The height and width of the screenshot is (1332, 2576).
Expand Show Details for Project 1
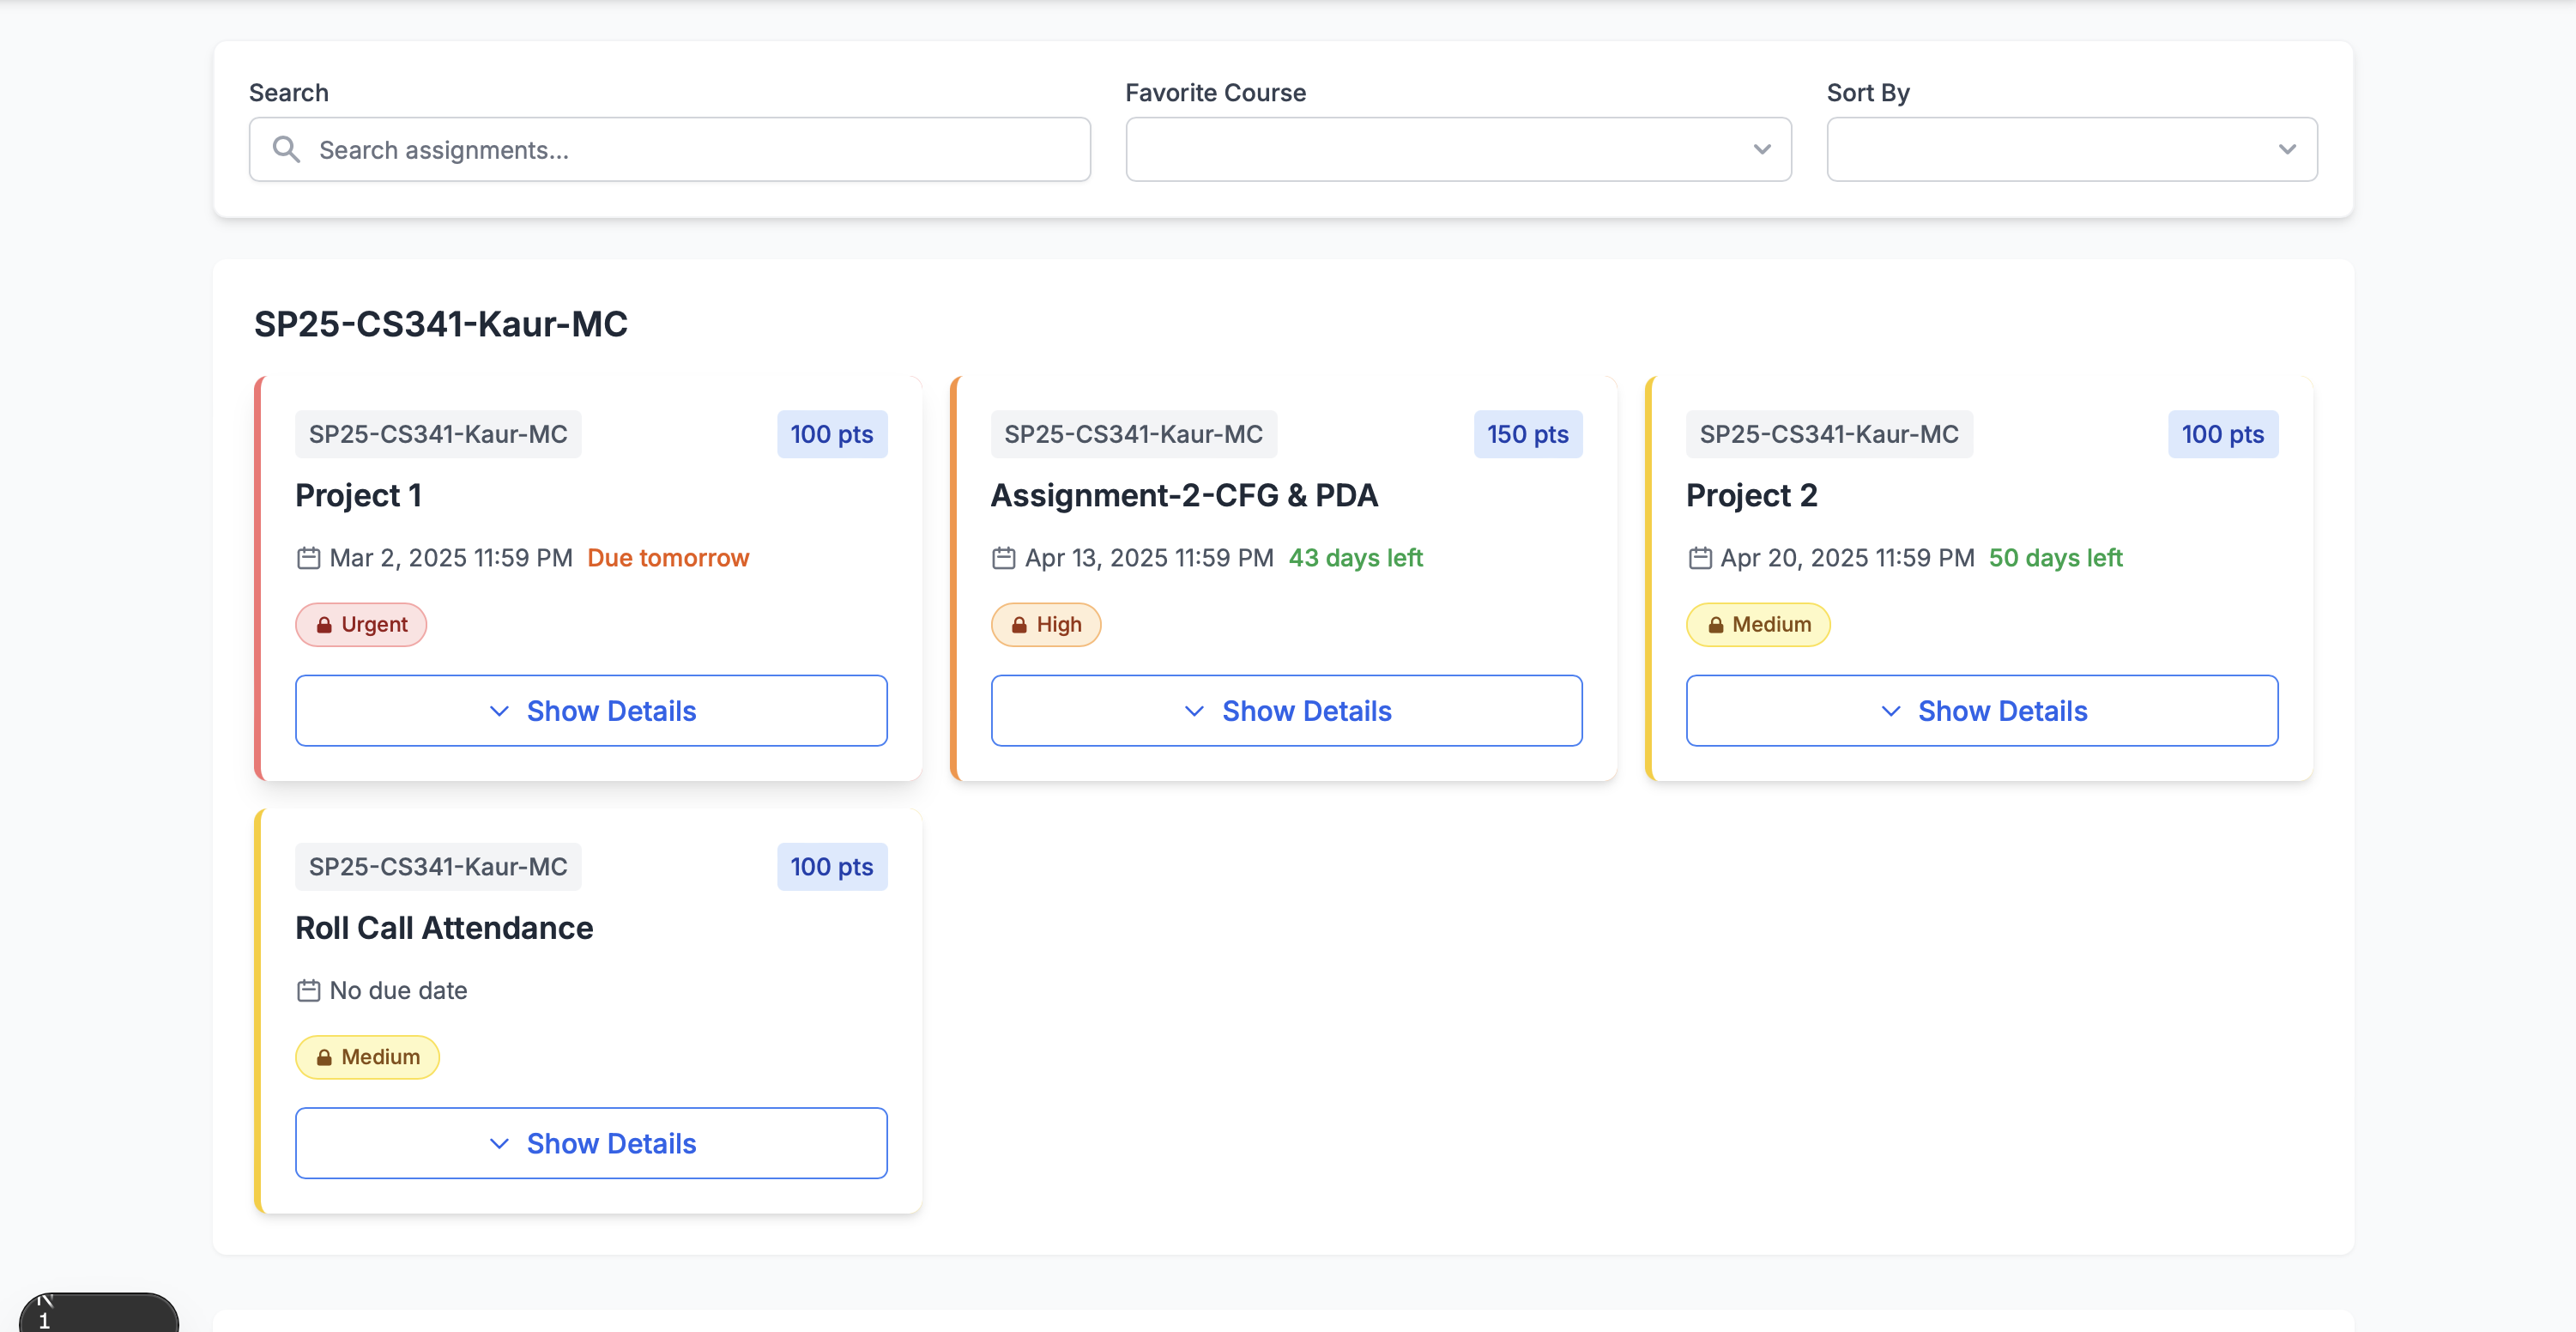[x=591, y=710]
